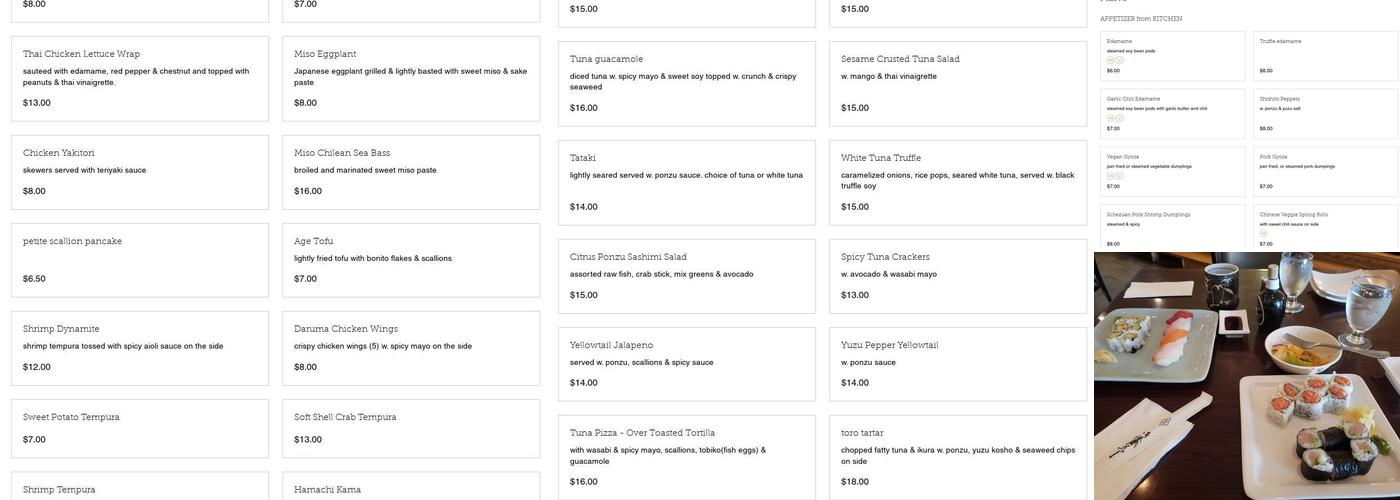The height and width of the screenshot is (500, 1400).
Task: Choose Tuna guacamole from the menu
Action: pos(687,84)
